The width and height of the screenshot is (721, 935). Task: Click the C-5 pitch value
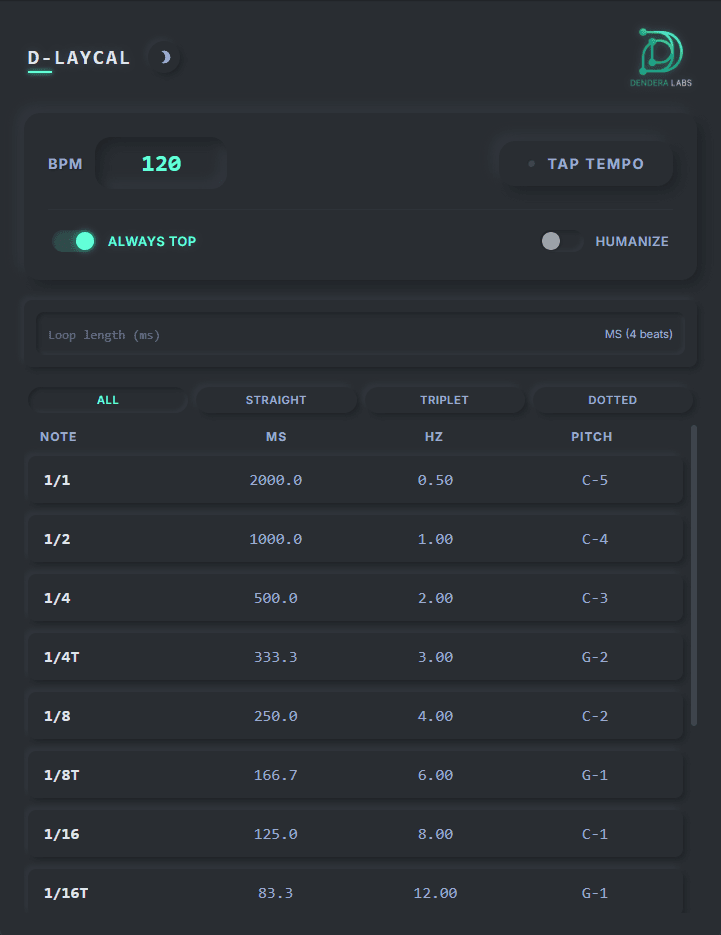pyautogui.click(x=595, y=480)
